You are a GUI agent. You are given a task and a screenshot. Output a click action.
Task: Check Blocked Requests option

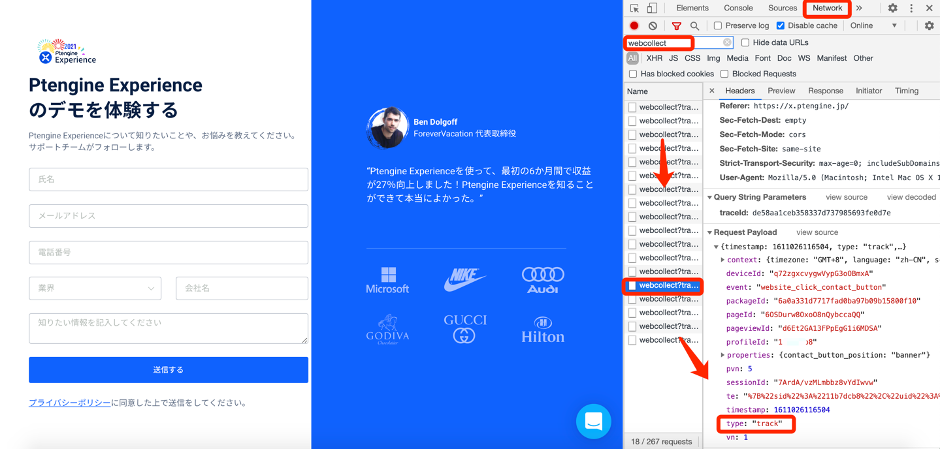pyautogui.click(x=724, y=74)
